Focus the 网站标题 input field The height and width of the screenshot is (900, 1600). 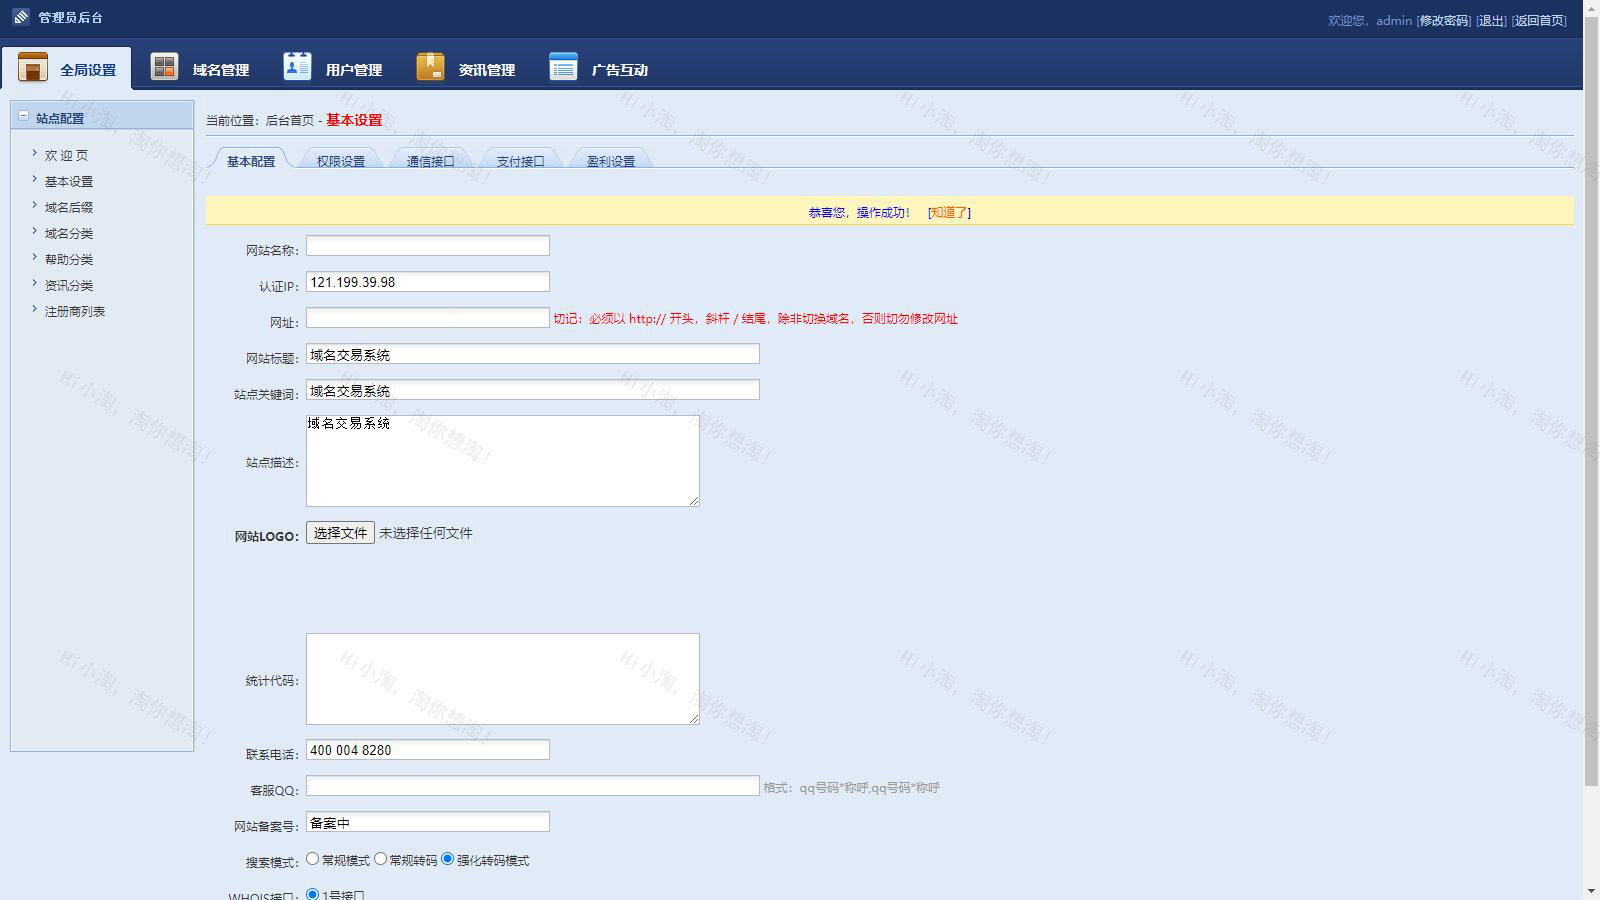533,353
